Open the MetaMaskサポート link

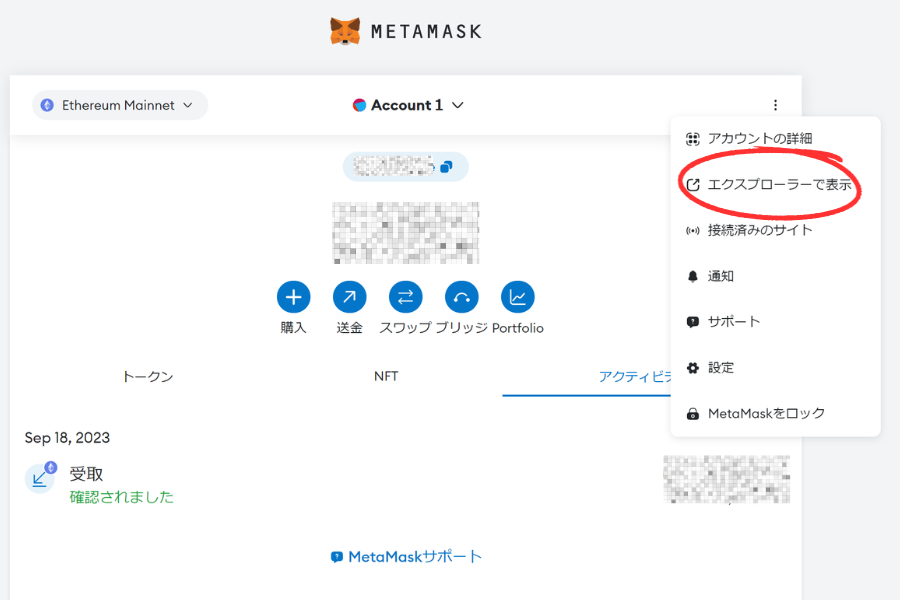click(406, 557)
